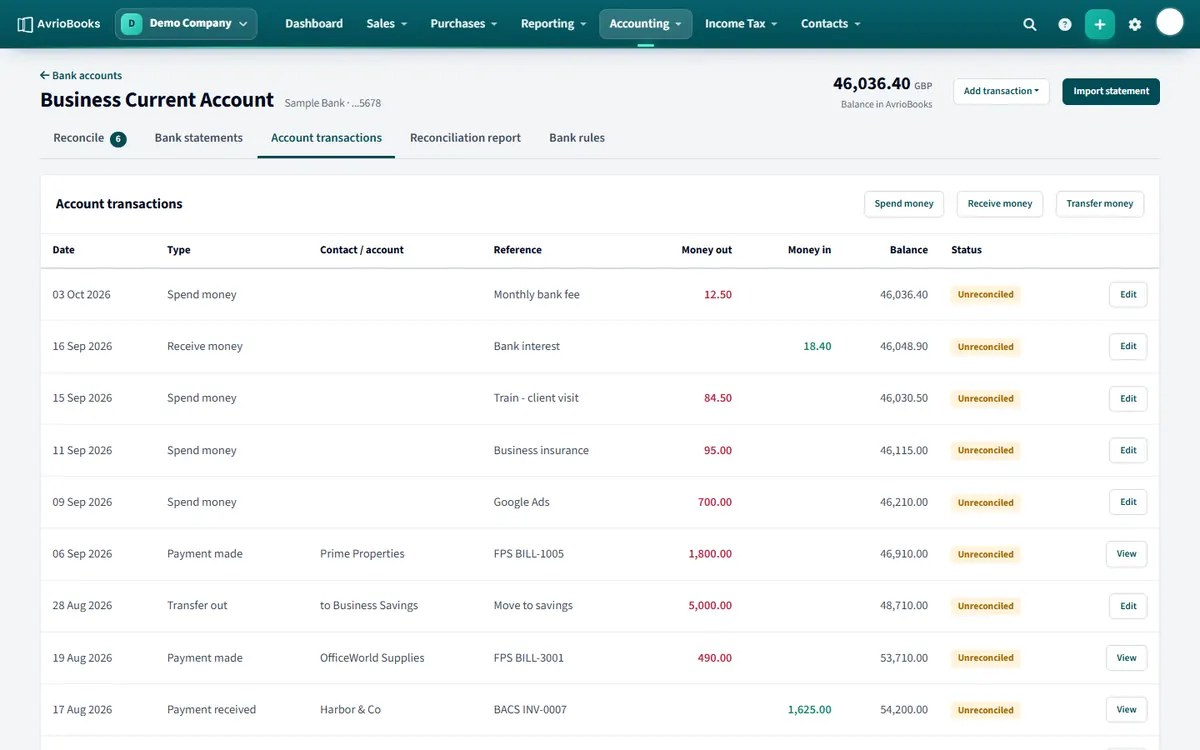Go back to Bank accounts
The height and width of the screenshot is (750, 1200).
pyautogui.click(x=81, y=75)
